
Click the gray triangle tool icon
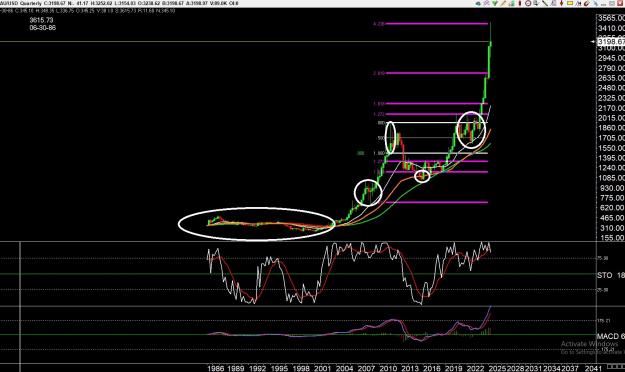(x=553, y=3)
